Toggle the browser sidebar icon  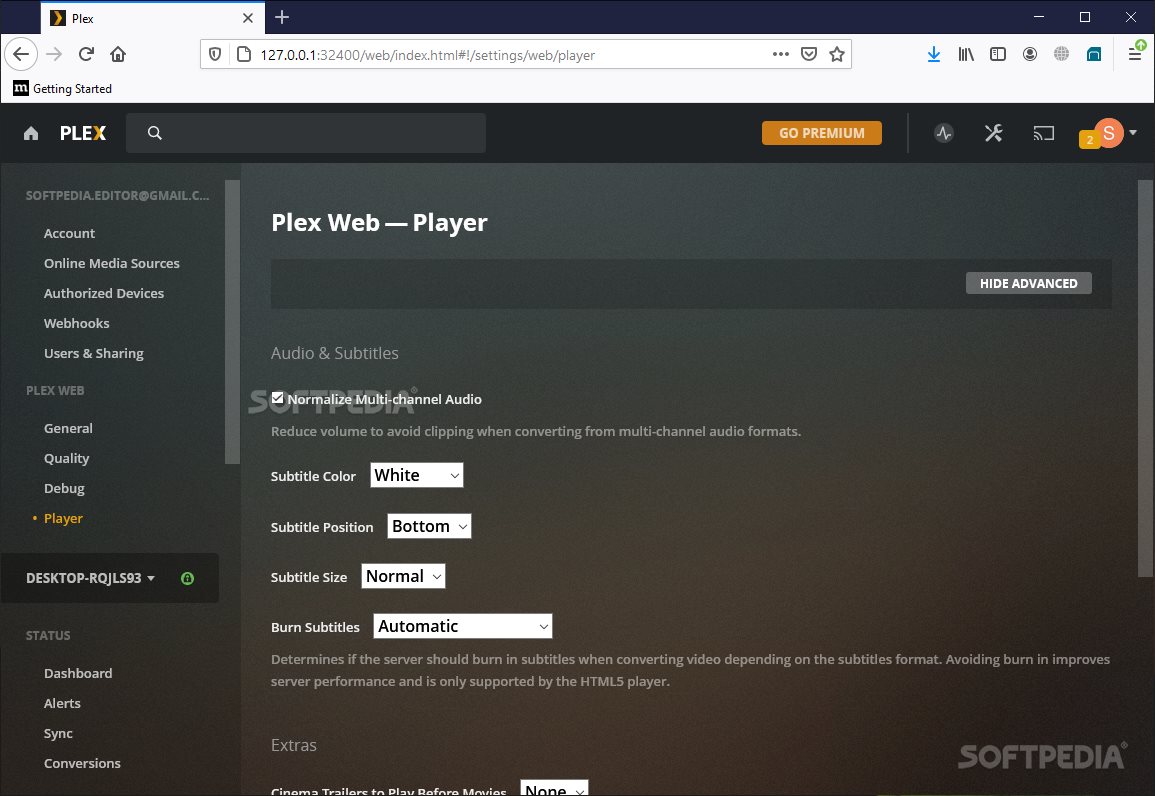[x=997, y=54]
